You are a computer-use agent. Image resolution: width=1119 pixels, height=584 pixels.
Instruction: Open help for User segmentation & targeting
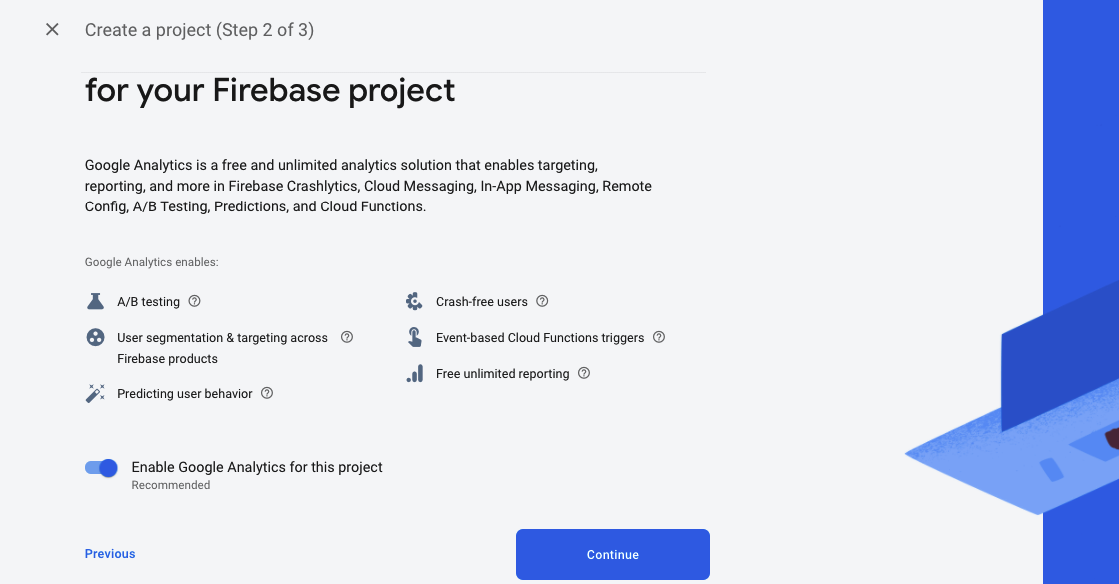click(x=347, y=337)
